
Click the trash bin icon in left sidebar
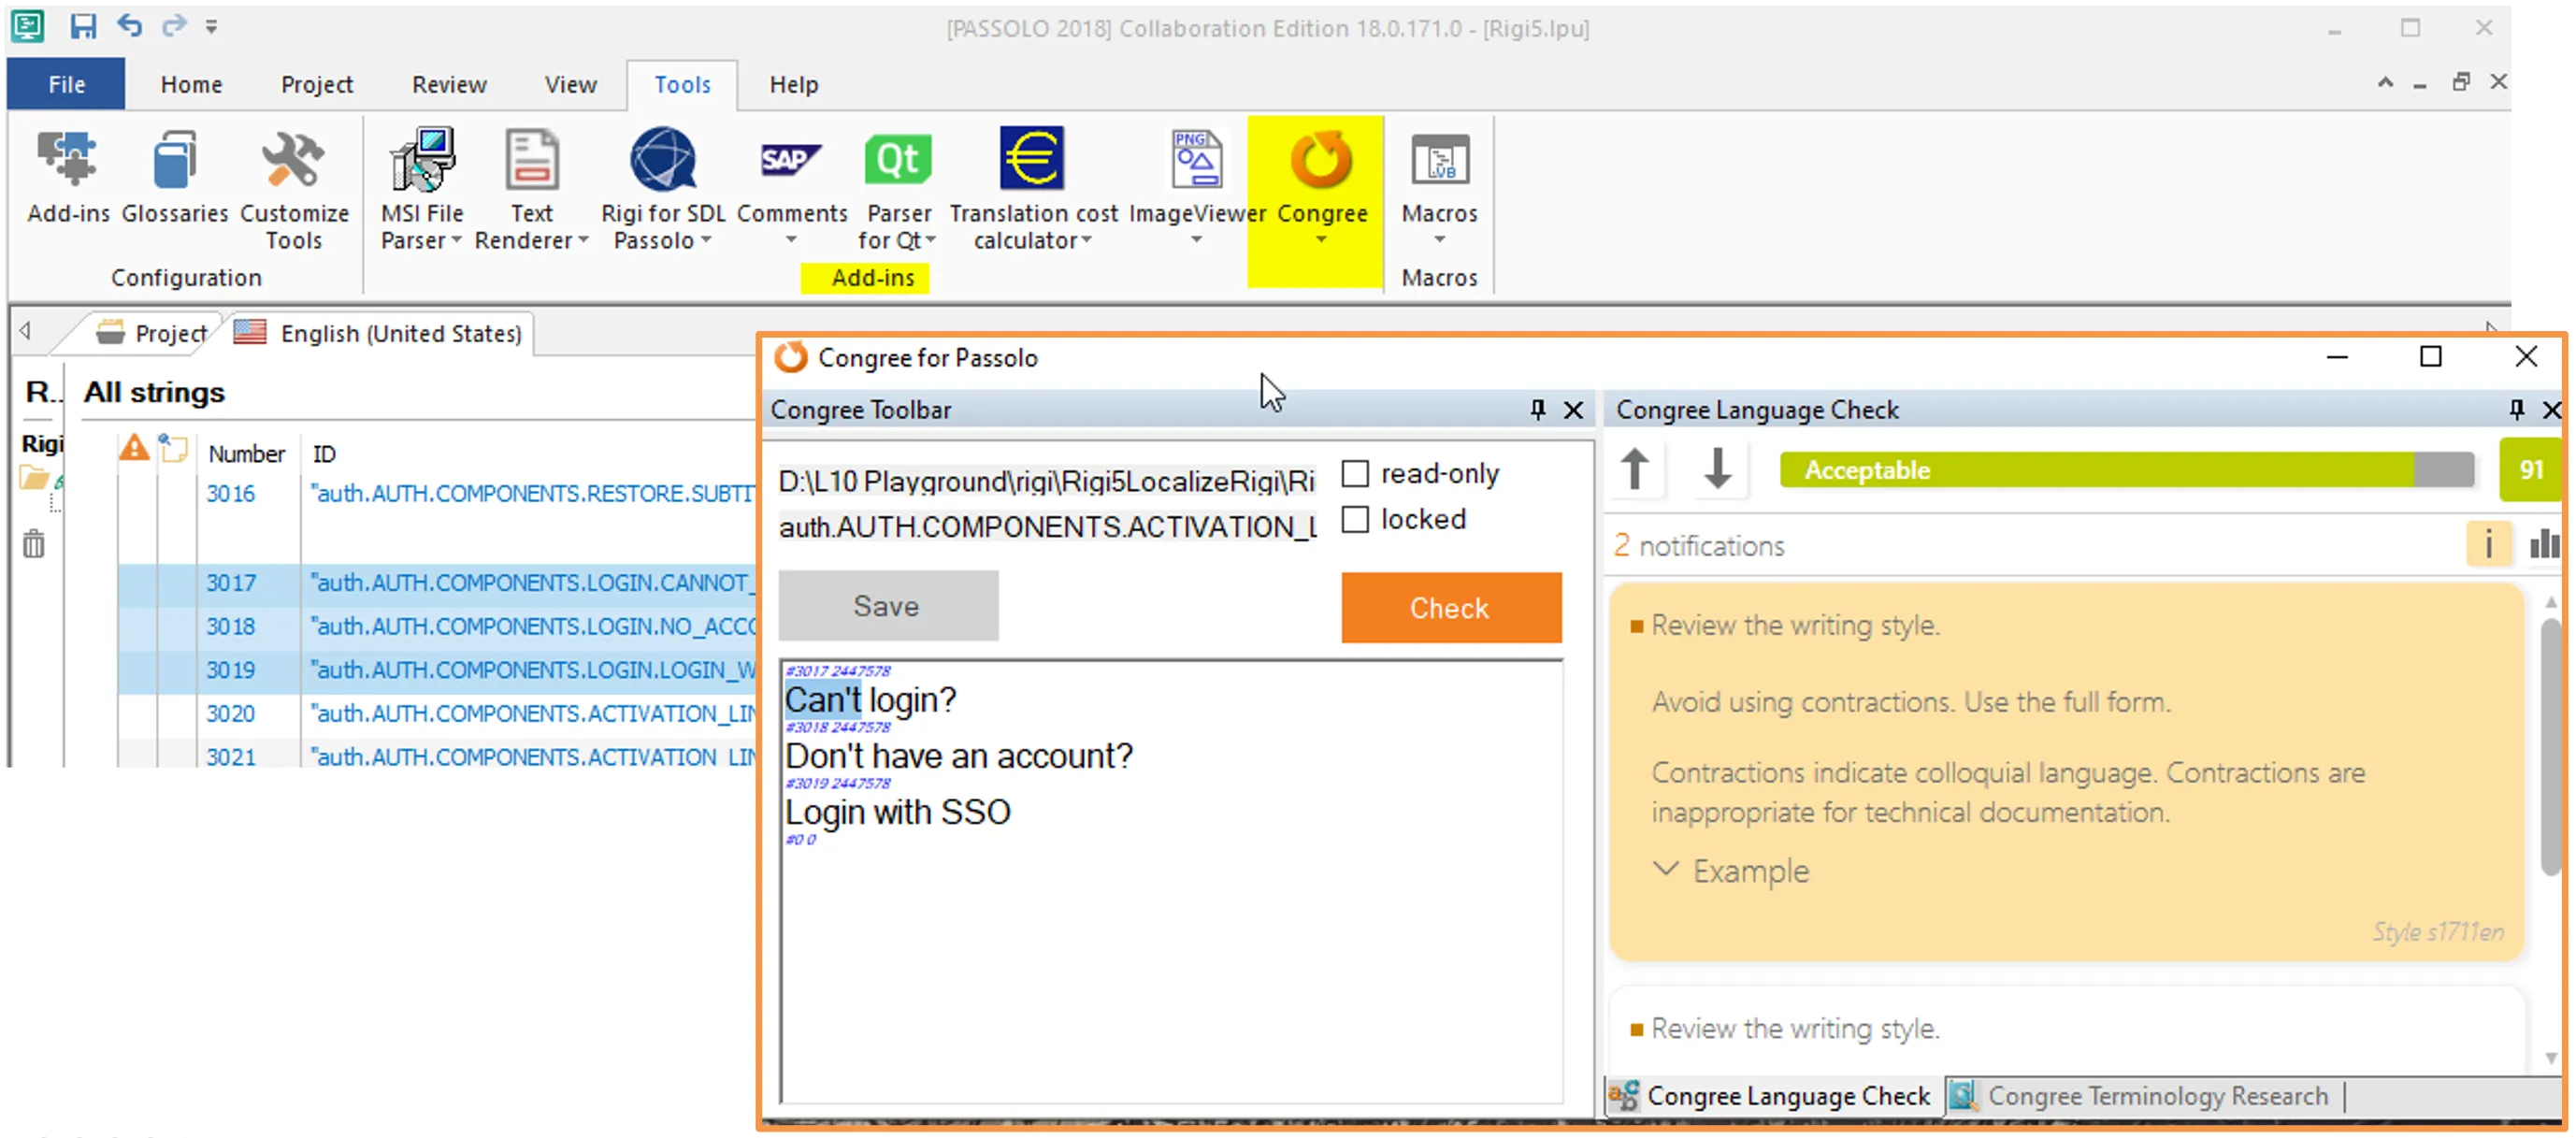(34, 545)
